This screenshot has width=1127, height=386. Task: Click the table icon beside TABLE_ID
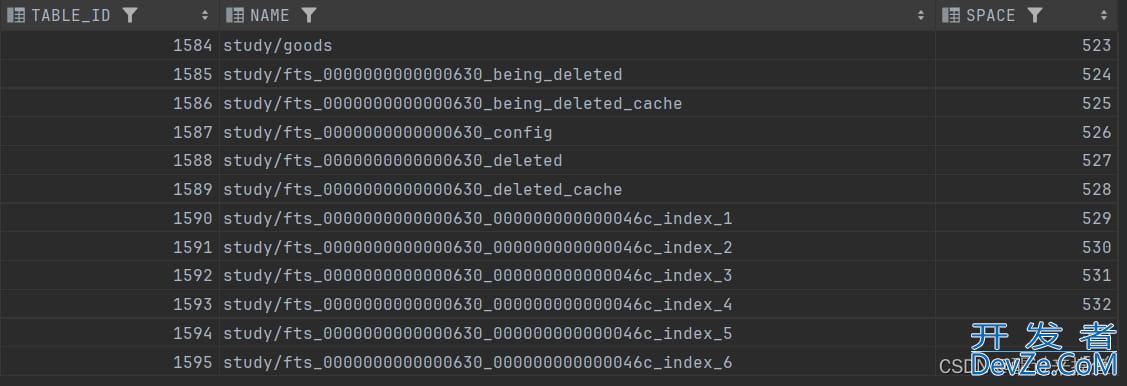pos(17,15)
